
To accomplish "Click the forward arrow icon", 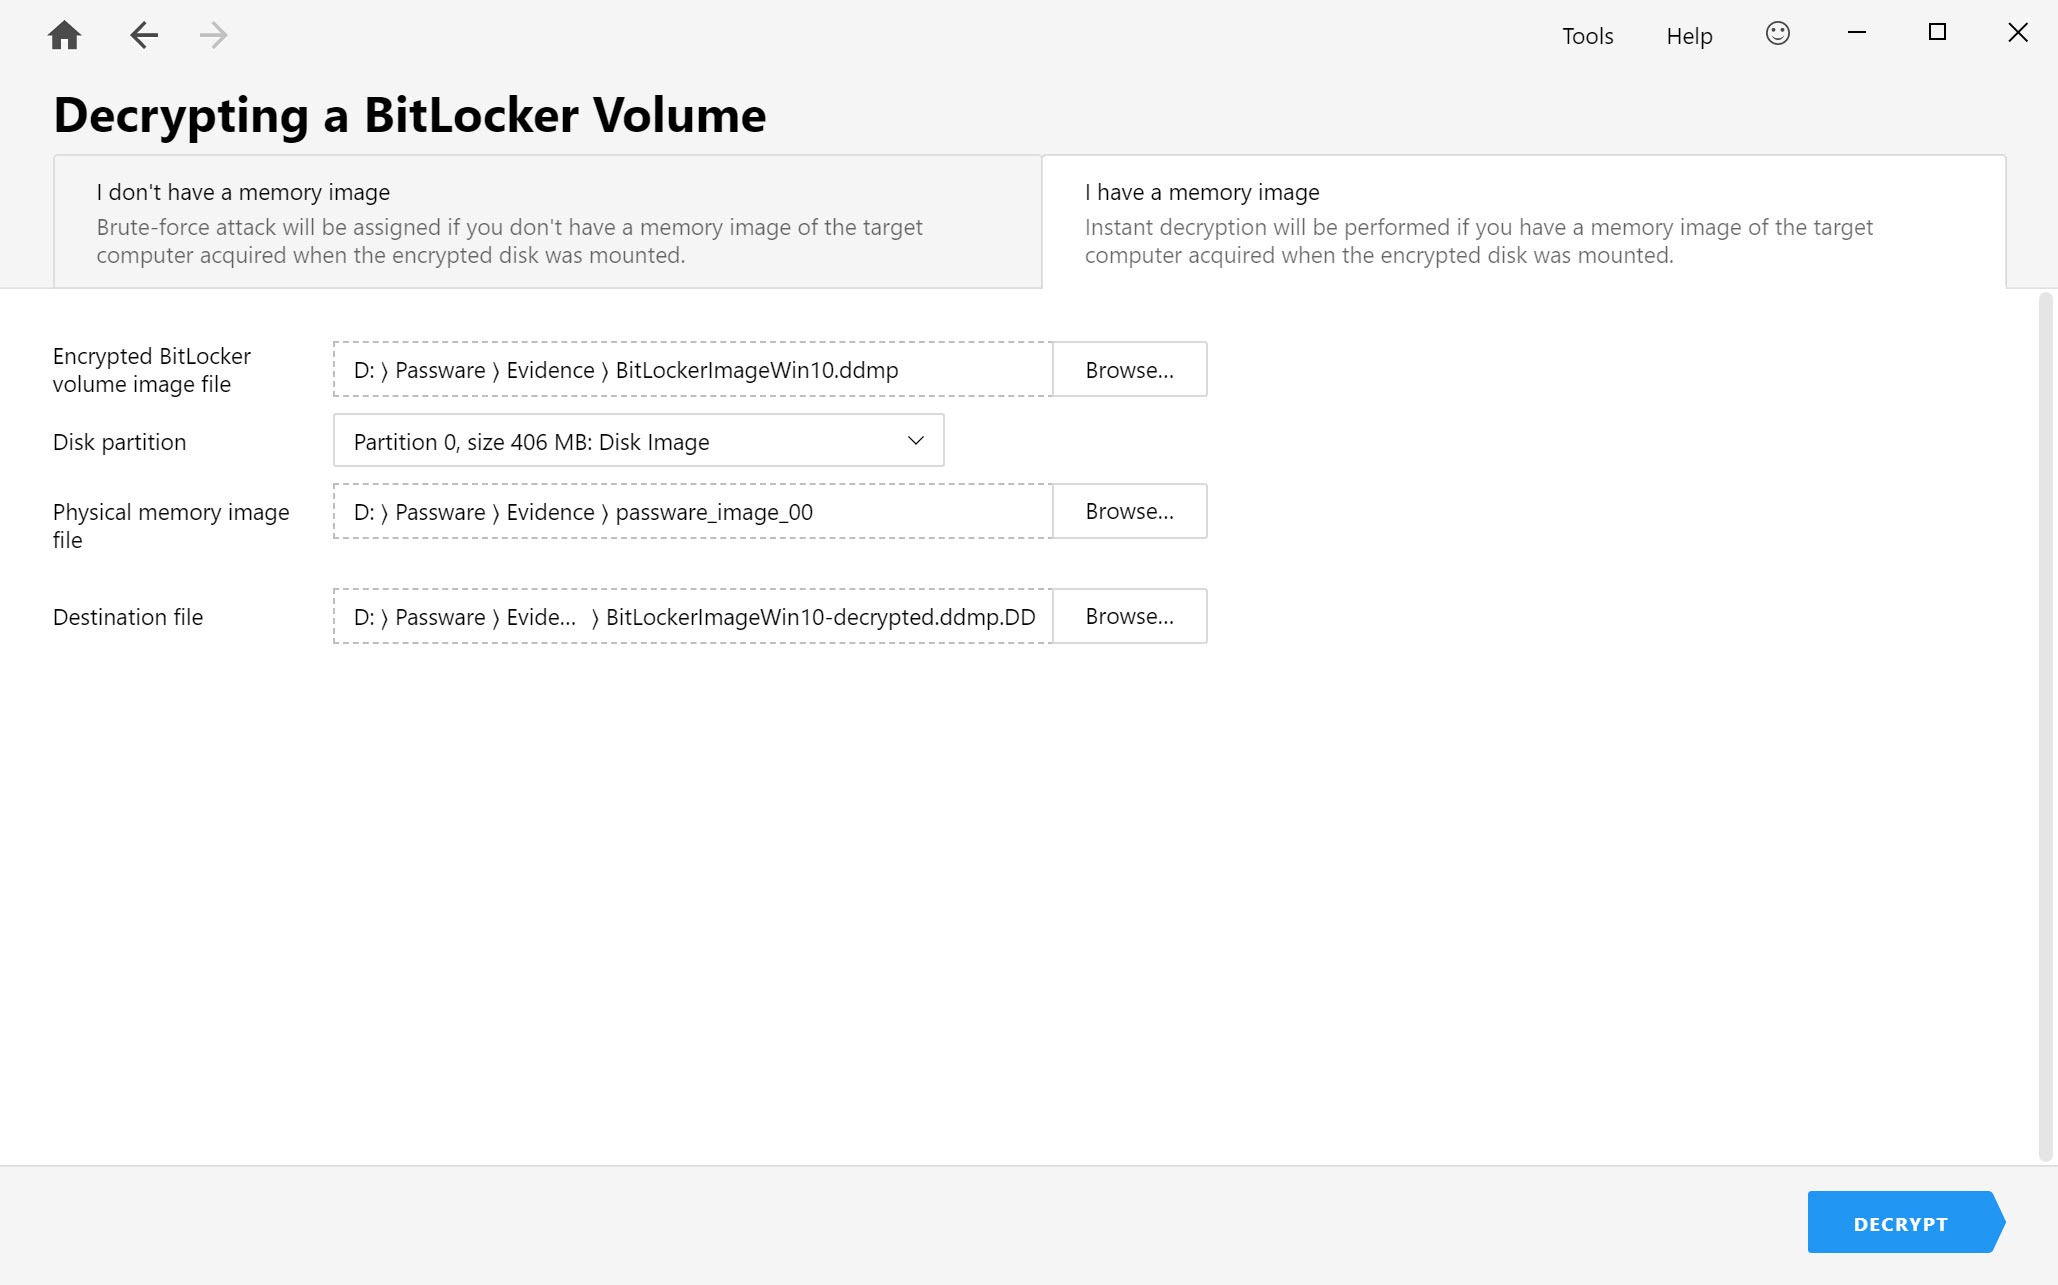I will (x=213, y=35).
